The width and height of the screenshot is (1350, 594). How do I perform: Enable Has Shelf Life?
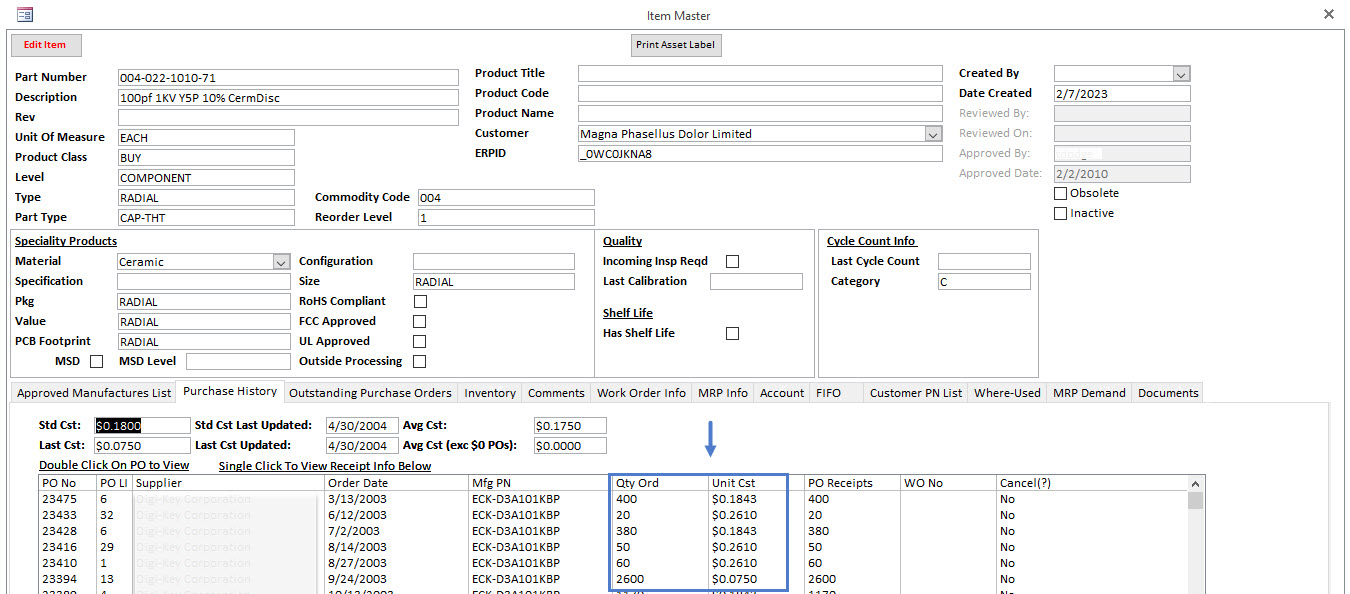(x=732, y=333)
